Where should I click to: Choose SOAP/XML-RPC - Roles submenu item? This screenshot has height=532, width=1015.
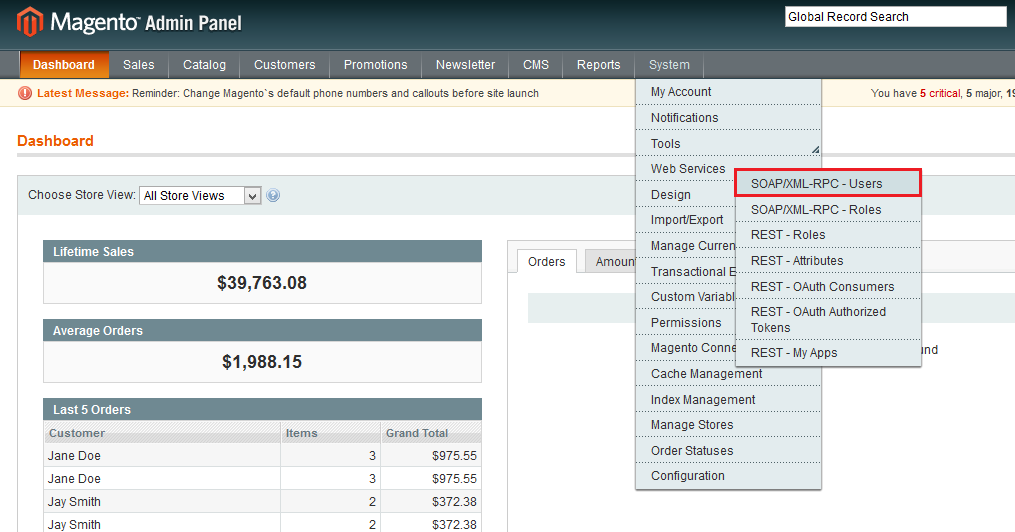point(828,210)
